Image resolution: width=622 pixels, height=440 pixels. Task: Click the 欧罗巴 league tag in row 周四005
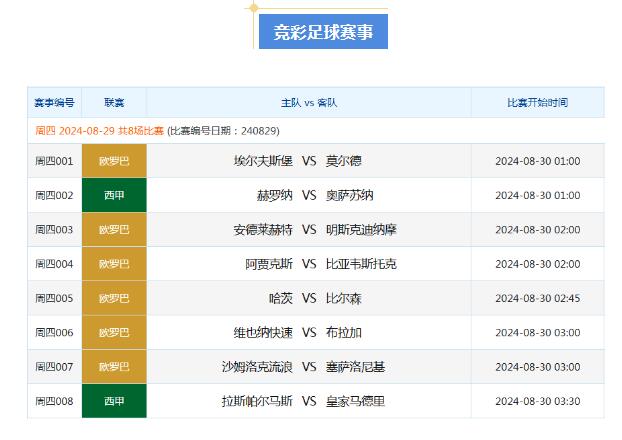coord(114,298)
